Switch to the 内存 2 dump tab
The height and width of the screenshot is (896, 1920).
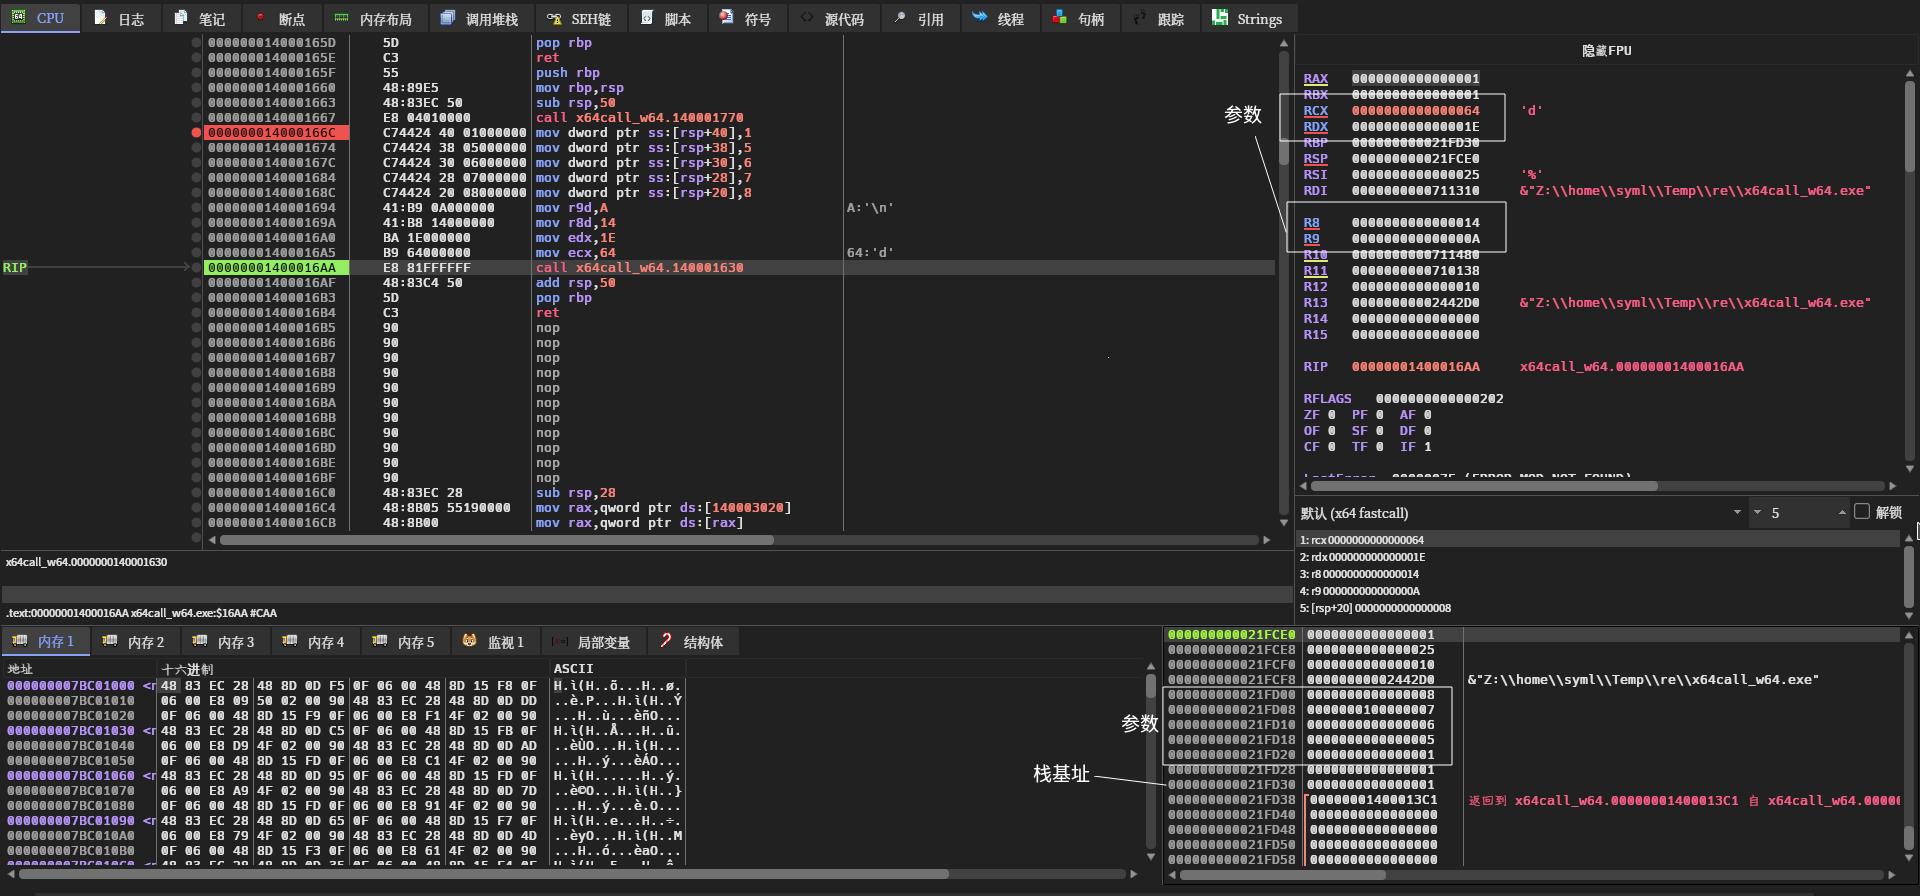pyautogui.click(x=135, y=642)
